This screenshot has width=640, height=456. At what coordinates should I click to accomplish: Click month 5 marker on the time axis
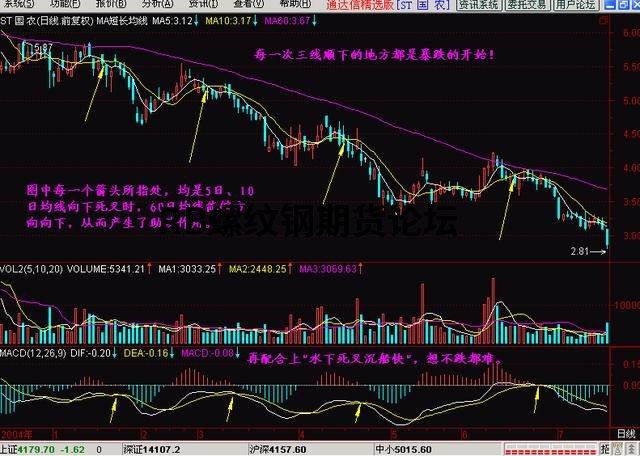(x=393, y=434)
